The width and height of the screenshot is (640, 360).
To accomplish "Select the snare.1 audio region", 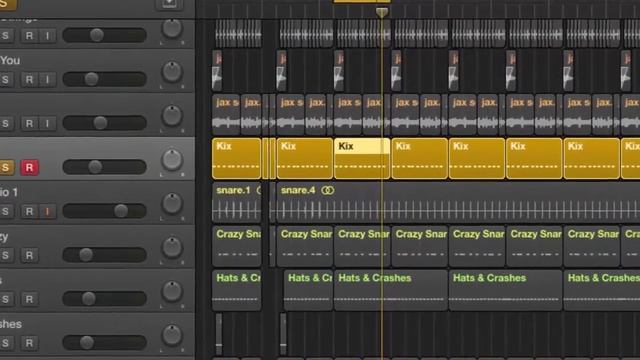I will (x=236, y=202).
